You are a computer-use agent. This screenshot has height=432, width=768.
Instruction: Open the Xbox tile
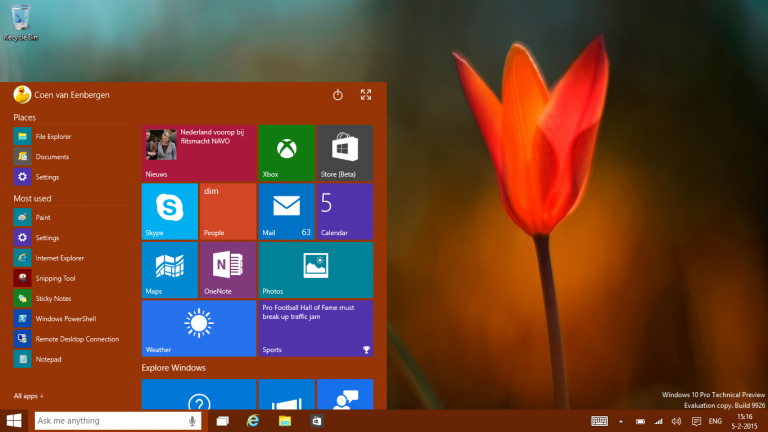tap(286, 152)
